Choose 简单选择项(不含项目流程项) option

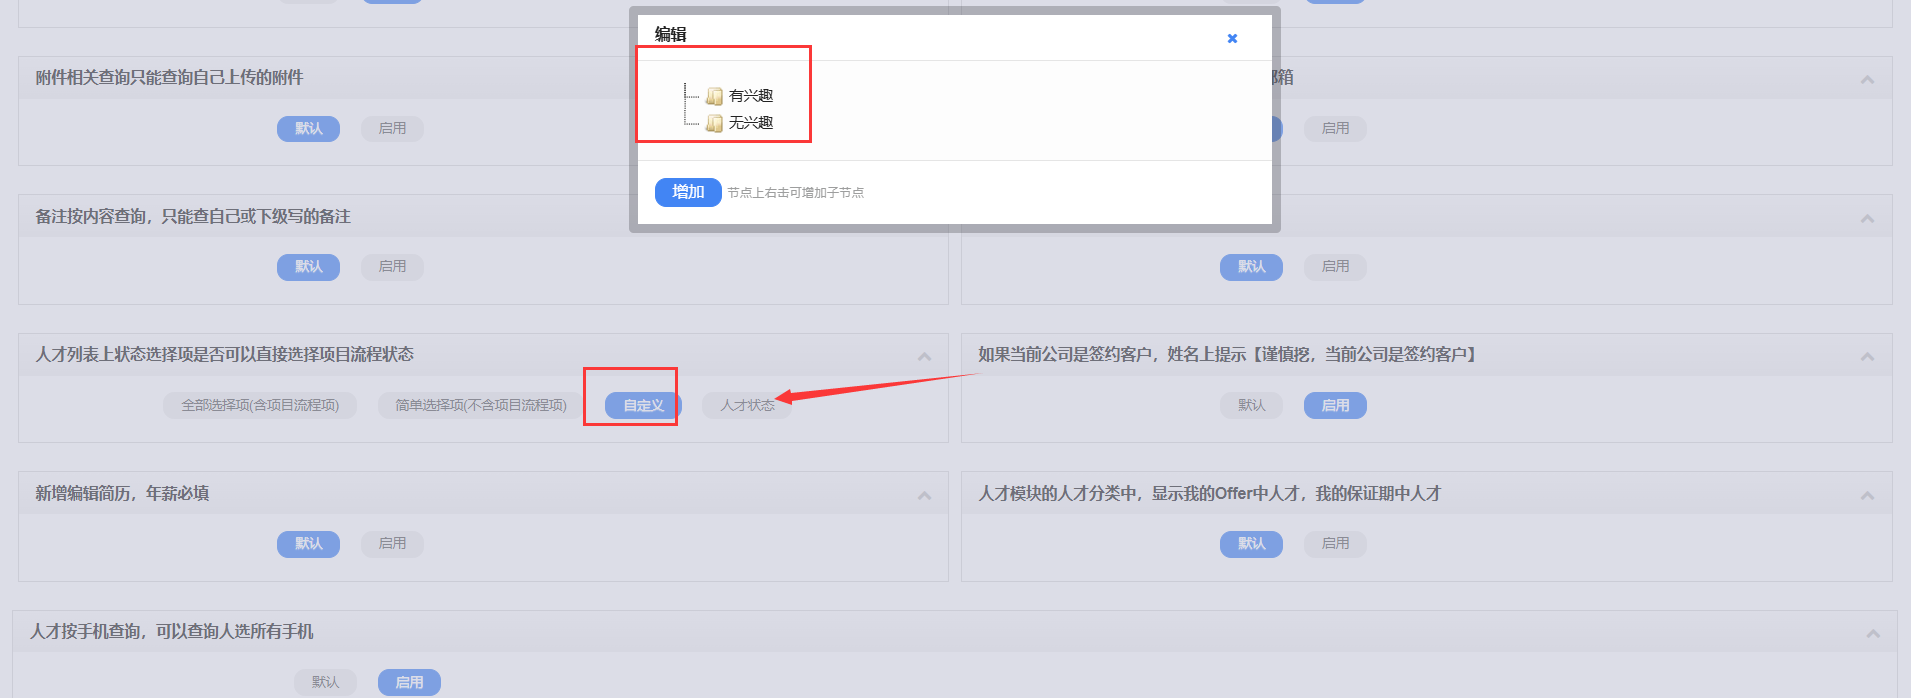(480, 406)
